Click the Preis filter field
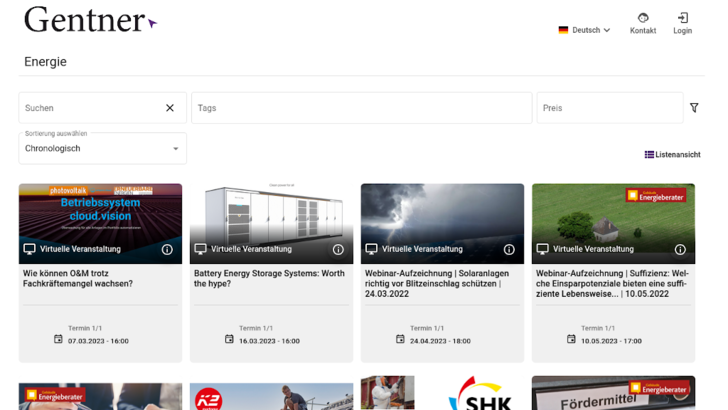 (x=608, y=108)
